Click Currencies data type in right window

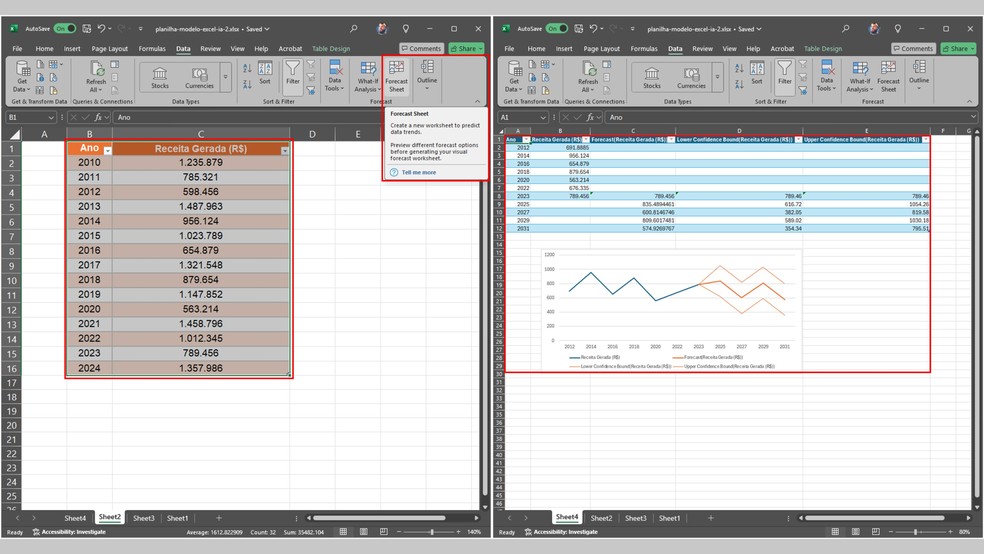pos(692,78)
